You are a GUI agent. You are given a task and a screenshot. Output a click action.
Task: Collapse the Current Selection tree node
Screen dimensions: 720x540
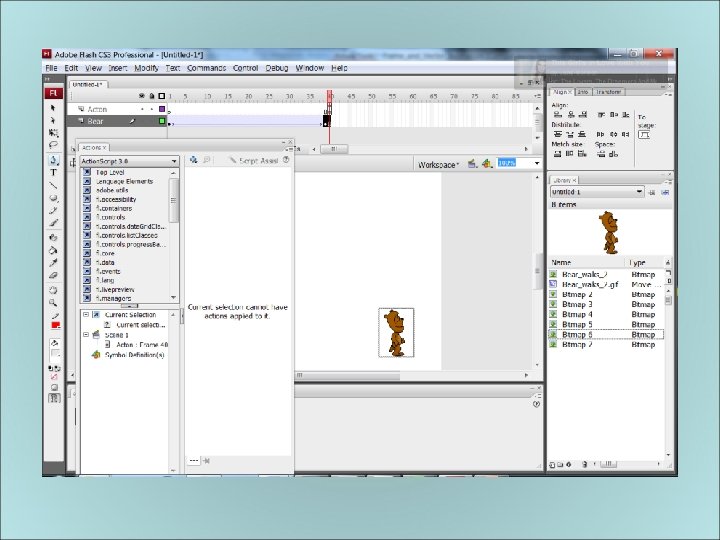pos(86,315)
